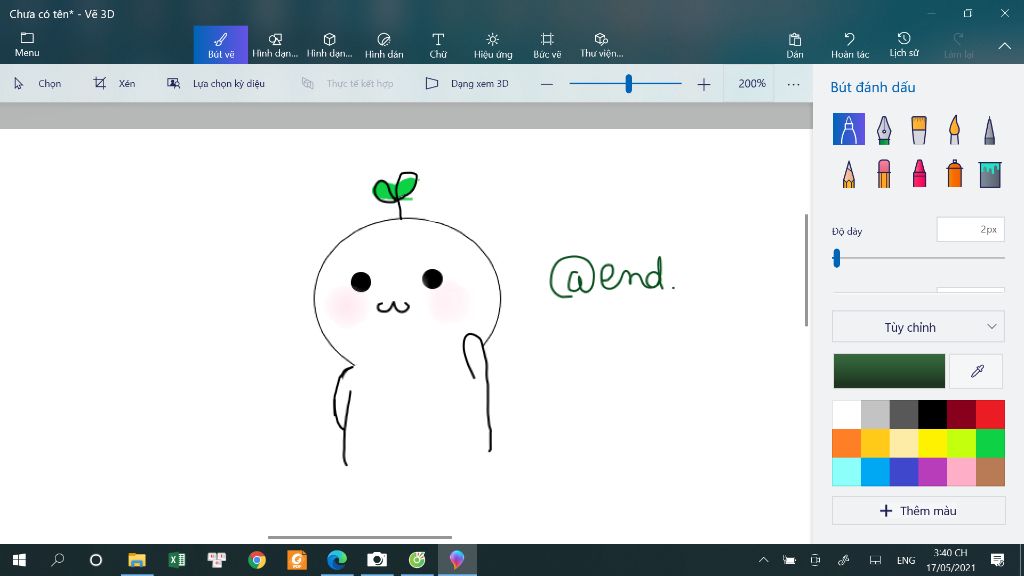This screenshot has height=576, width=1024.
Task: Activate Lựa chọn kỳ diệu magic select
Action: (216, 84)
